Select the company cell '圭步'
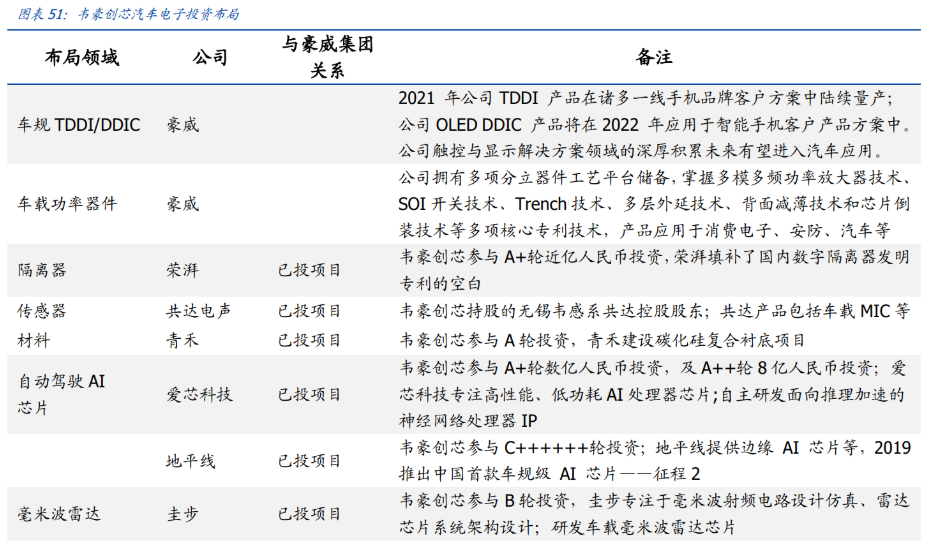The width and height of the screenshot is (928, 541). [182, 514]
